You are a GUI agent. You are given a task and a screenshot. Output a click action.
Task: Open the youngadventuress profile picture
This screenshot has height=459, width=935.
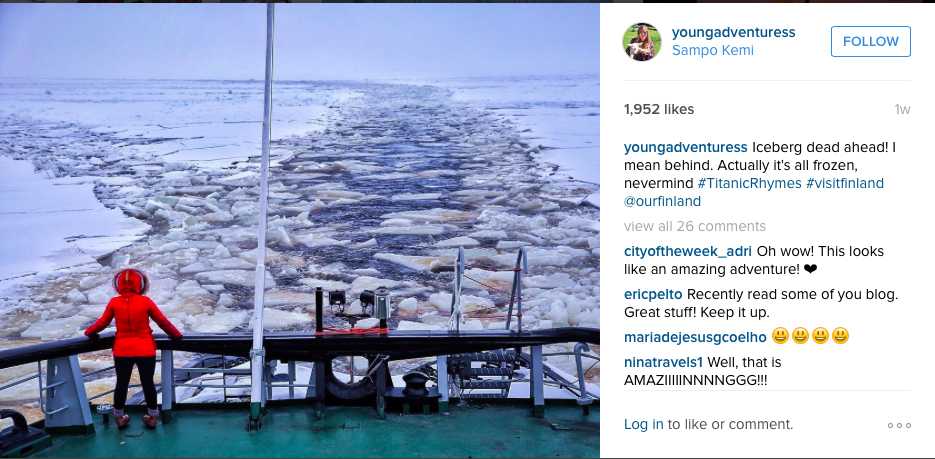(642, 42)
